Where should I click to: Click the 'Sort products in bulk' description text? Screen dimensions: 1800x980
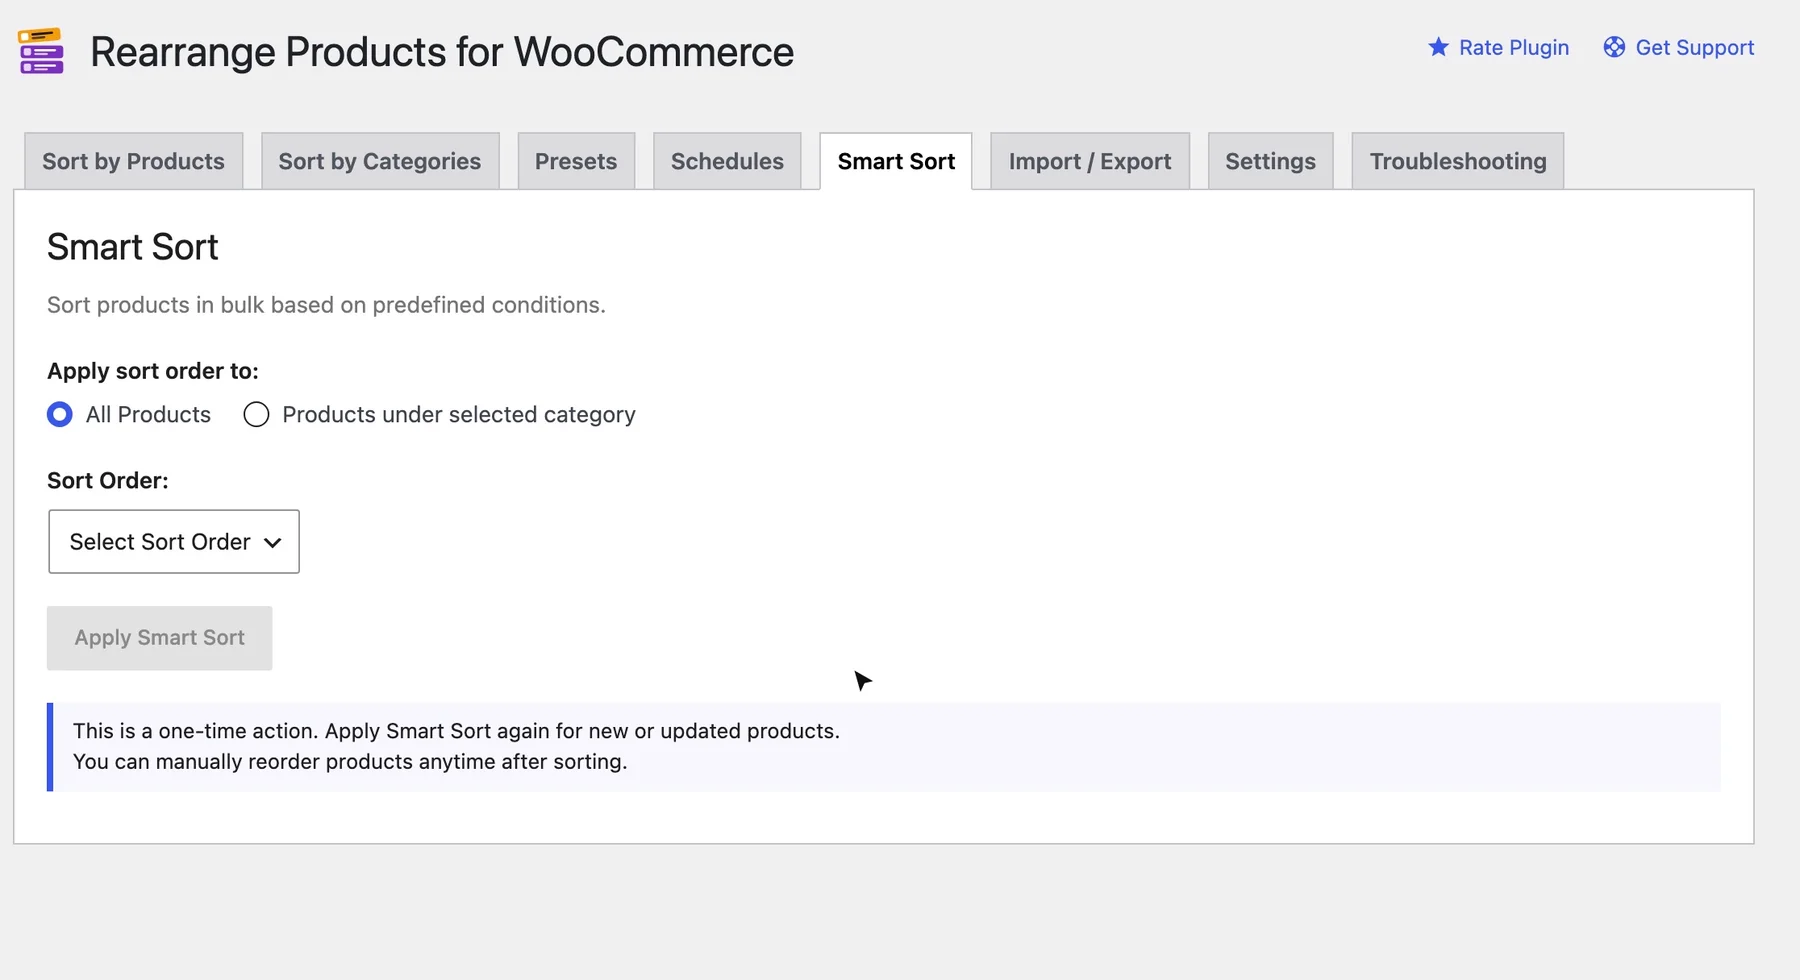click(x=326, y=305)
